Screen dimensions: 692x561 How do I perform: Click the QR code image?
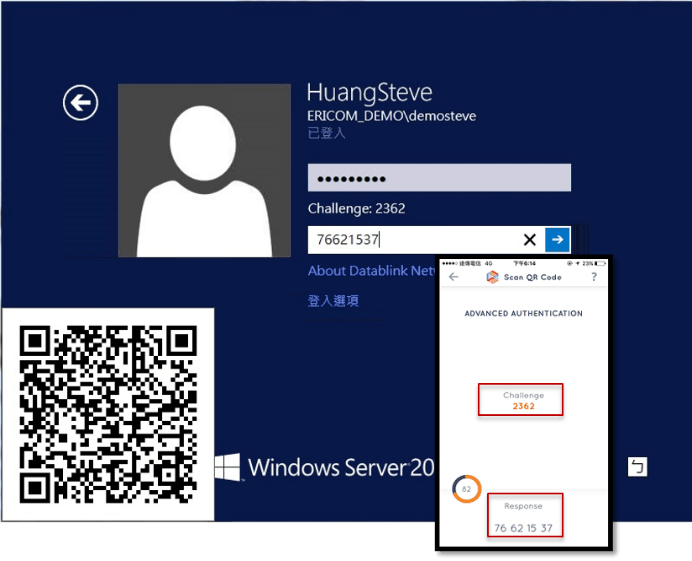pyautogui.click(x=108, y=414)
